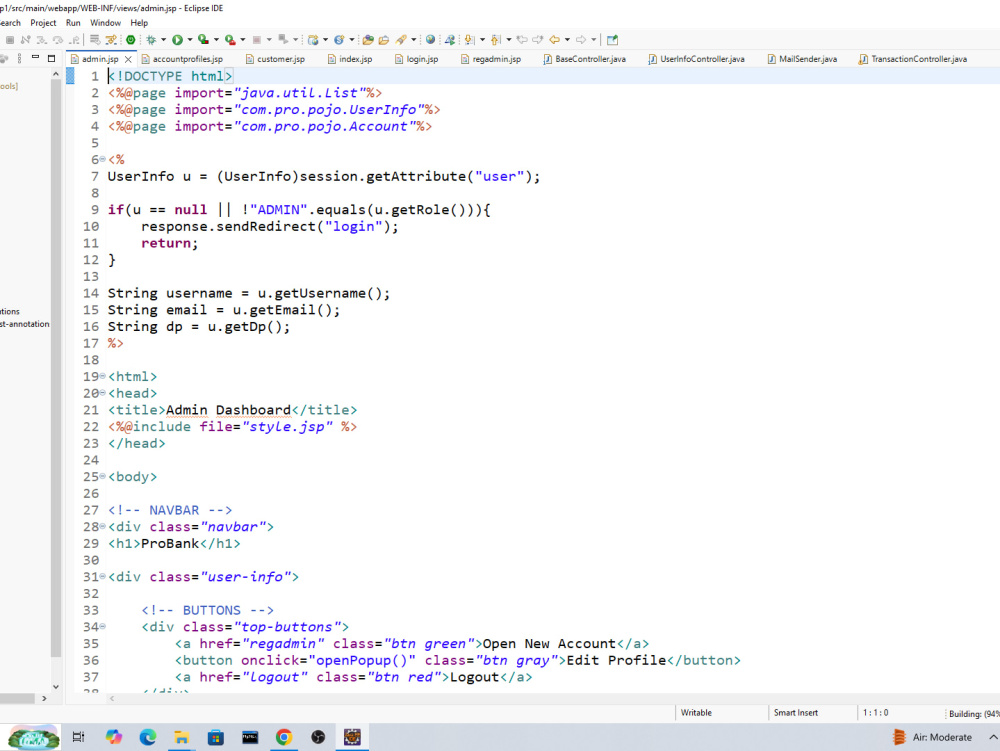The image size is (1000, 751).
Task: Click cursor position 1:1:0 in status bar
Action: [875, 713]
